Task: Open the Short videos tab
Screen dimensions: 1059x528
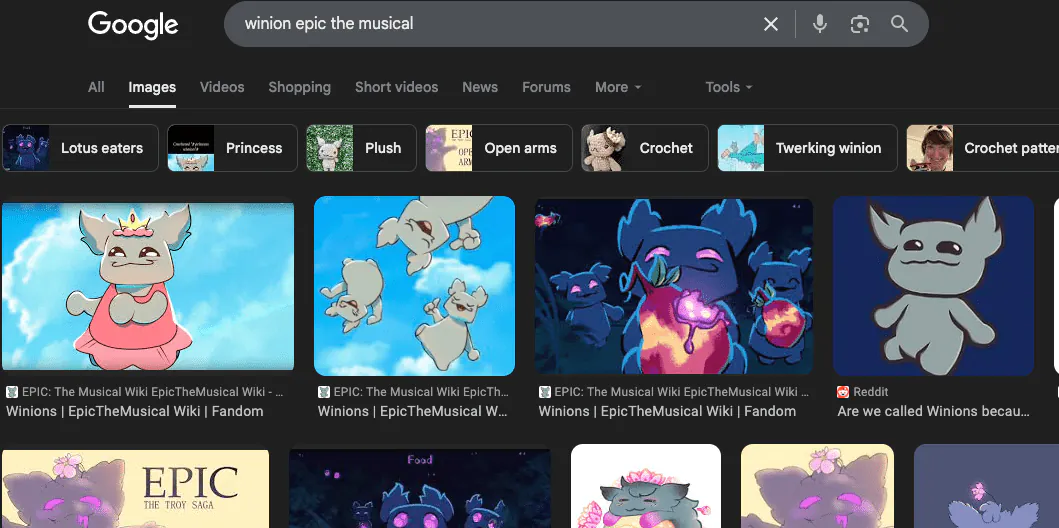Action: [396, 87]
